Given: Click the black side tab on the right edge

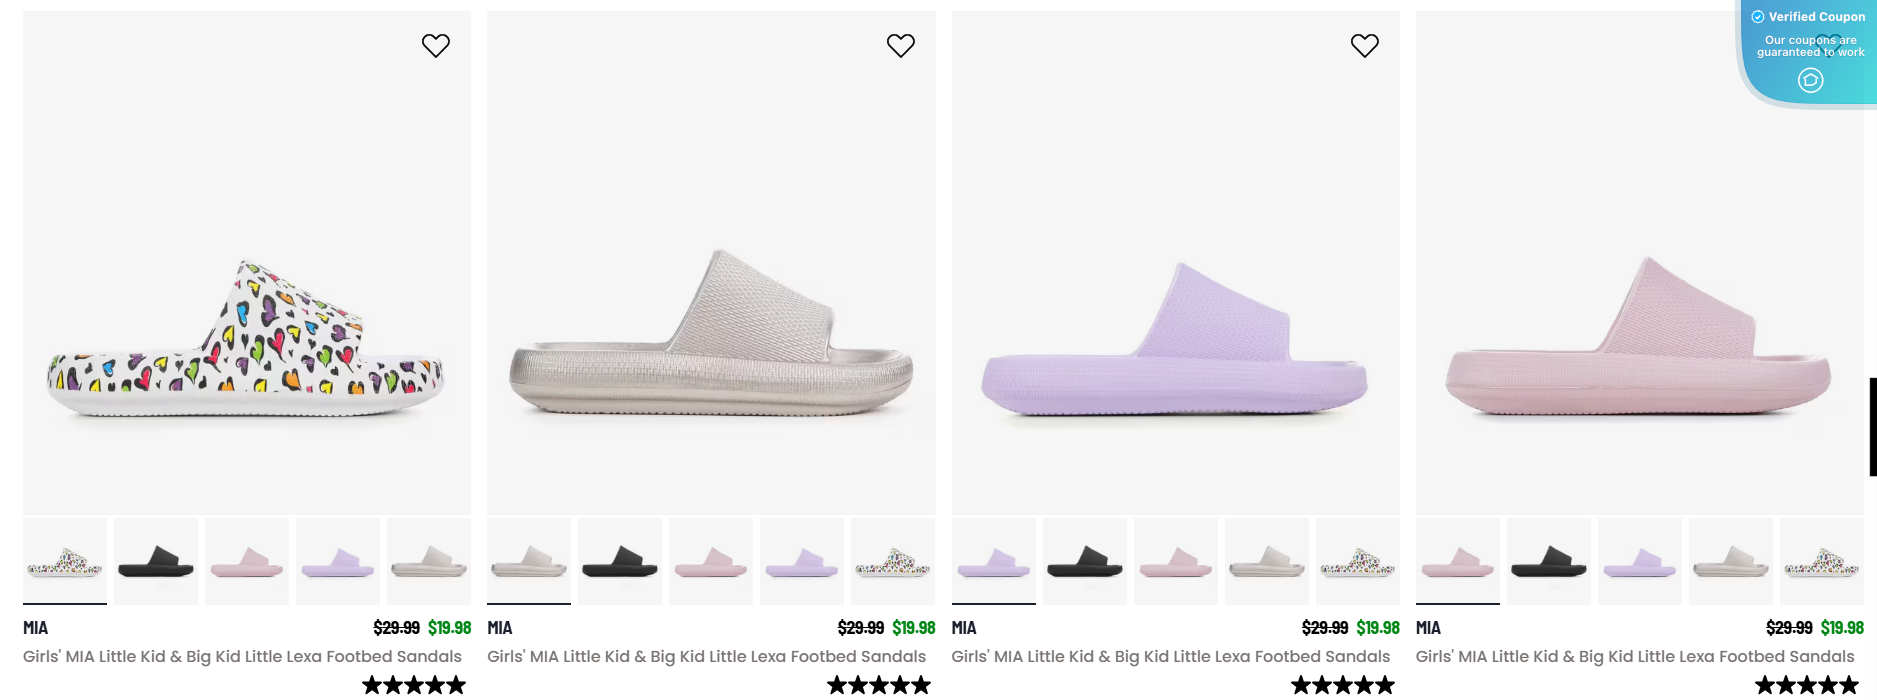Looking at the screenshot, I should click(x=1873, y=427).
